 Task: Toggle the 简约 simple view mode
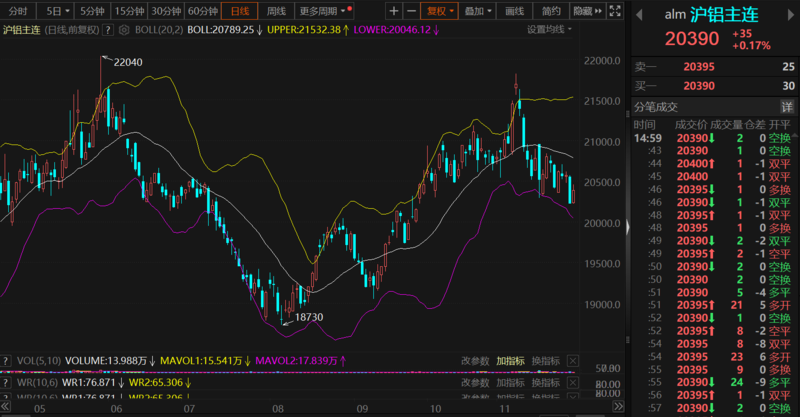click(550, 11)
